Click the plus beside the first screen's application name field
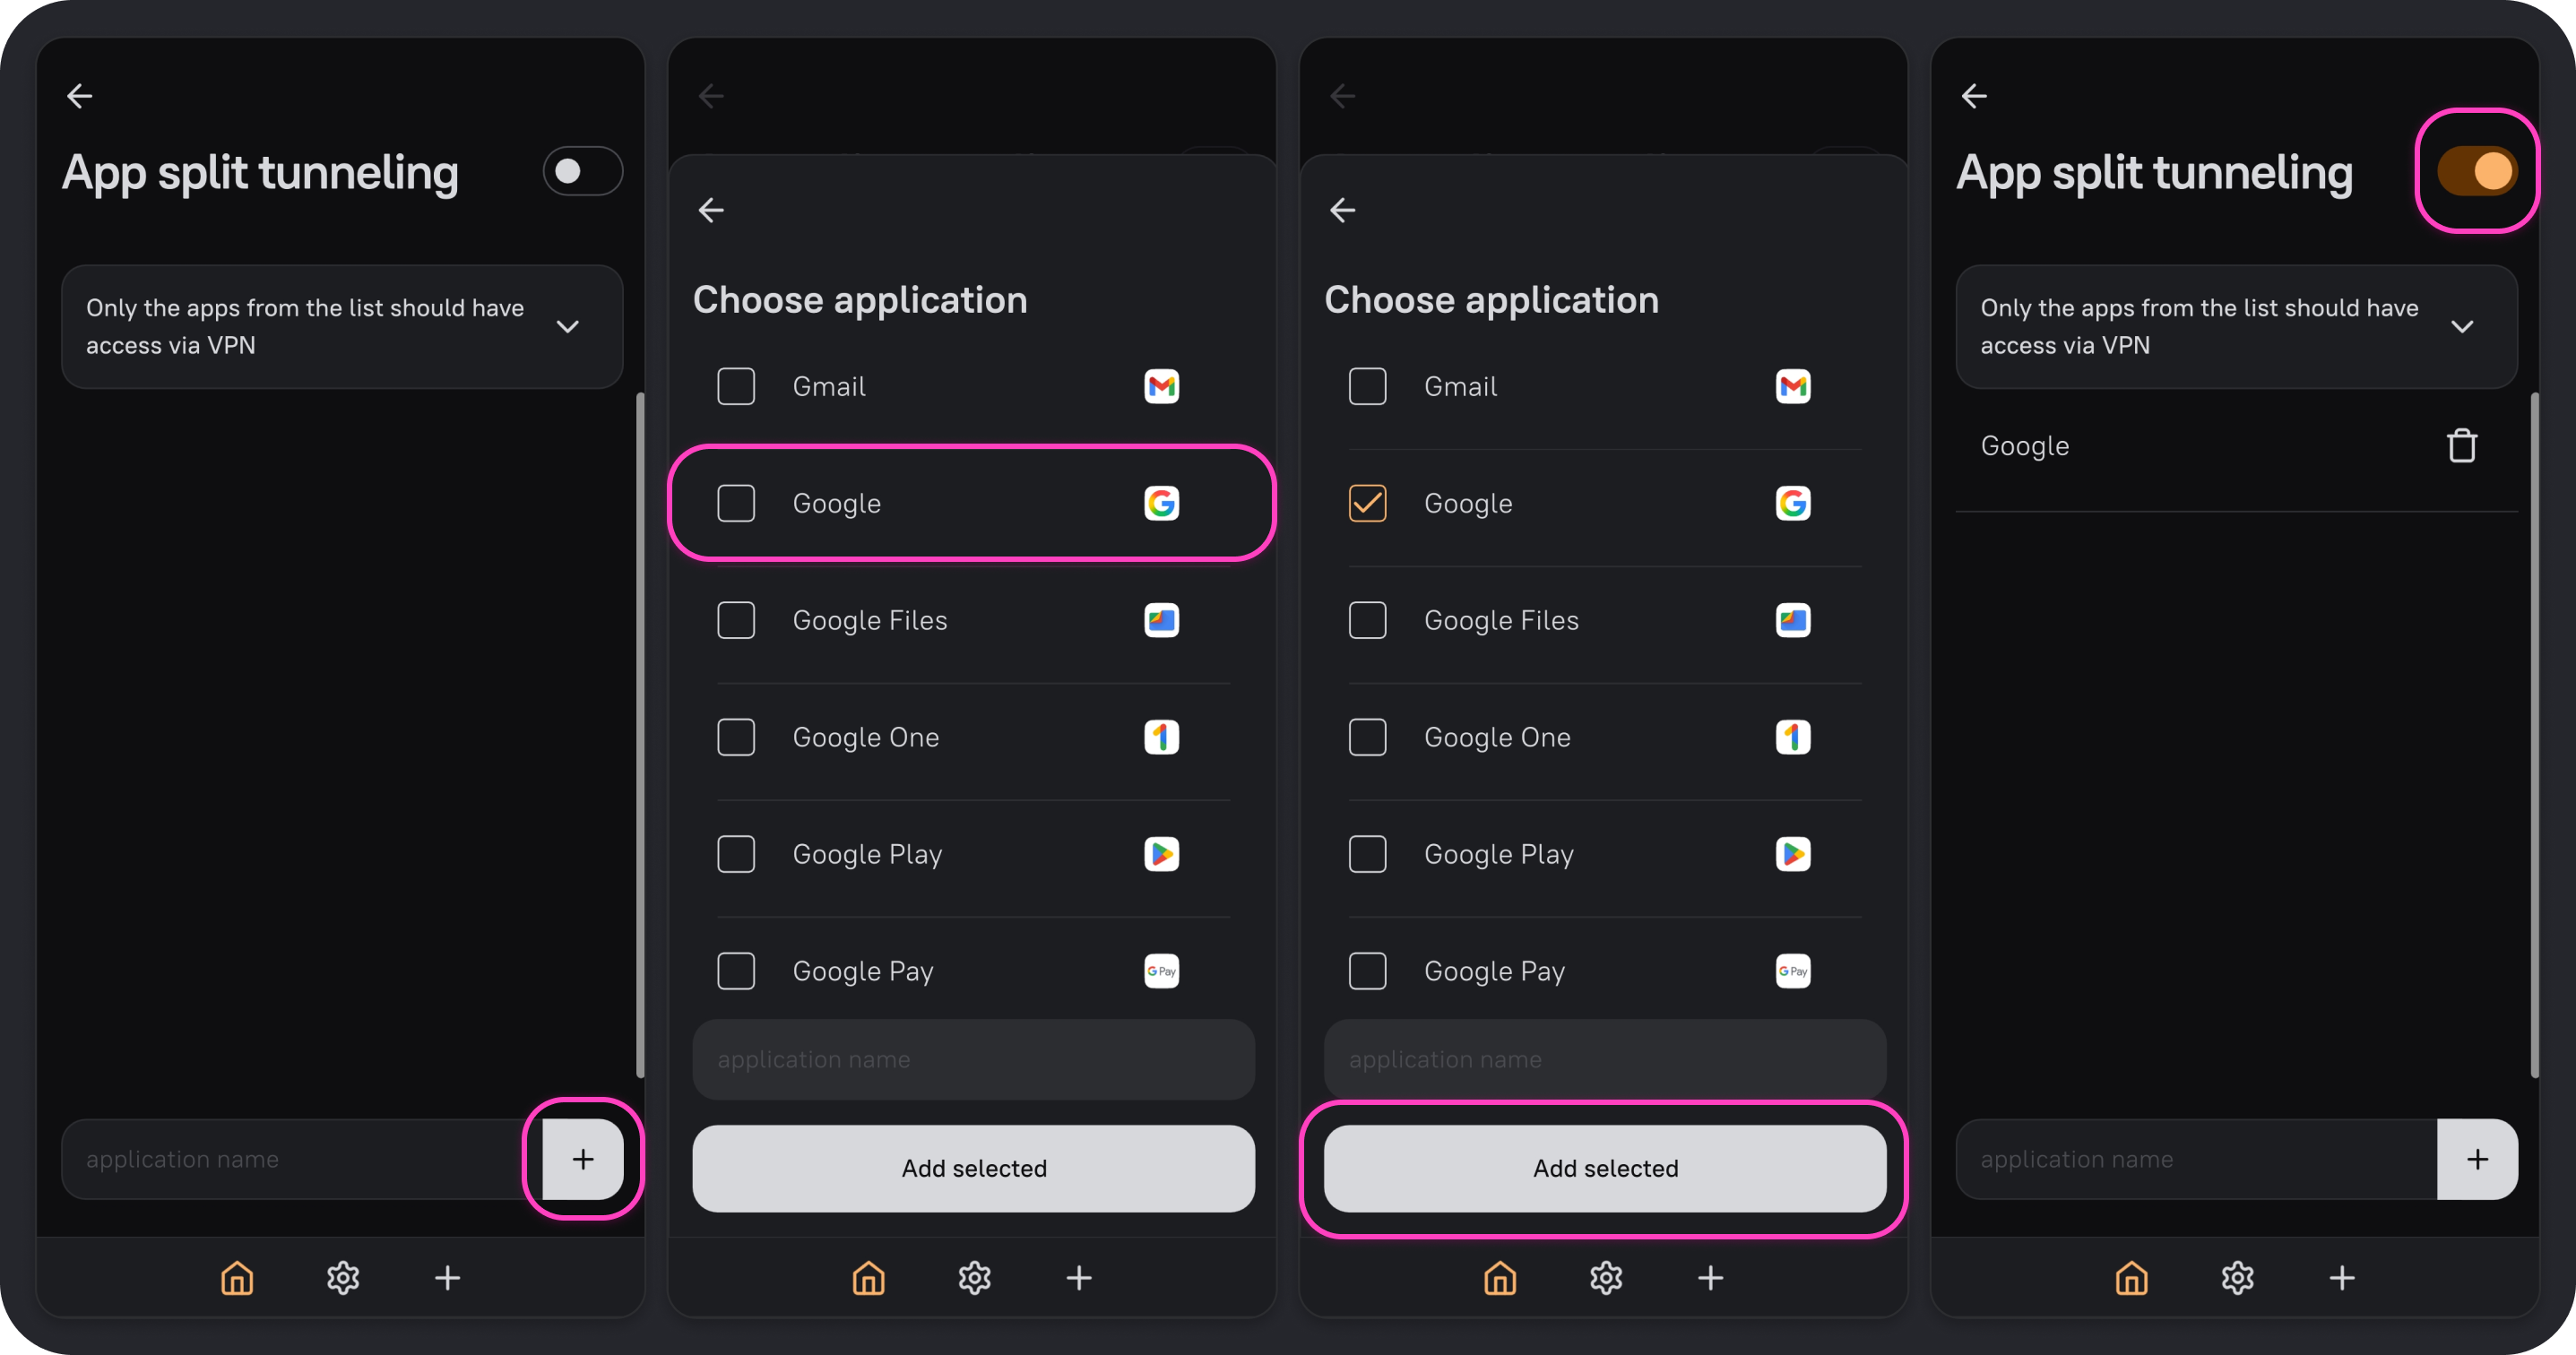Viewport: 2576px width, 1355px height. 583,1159
